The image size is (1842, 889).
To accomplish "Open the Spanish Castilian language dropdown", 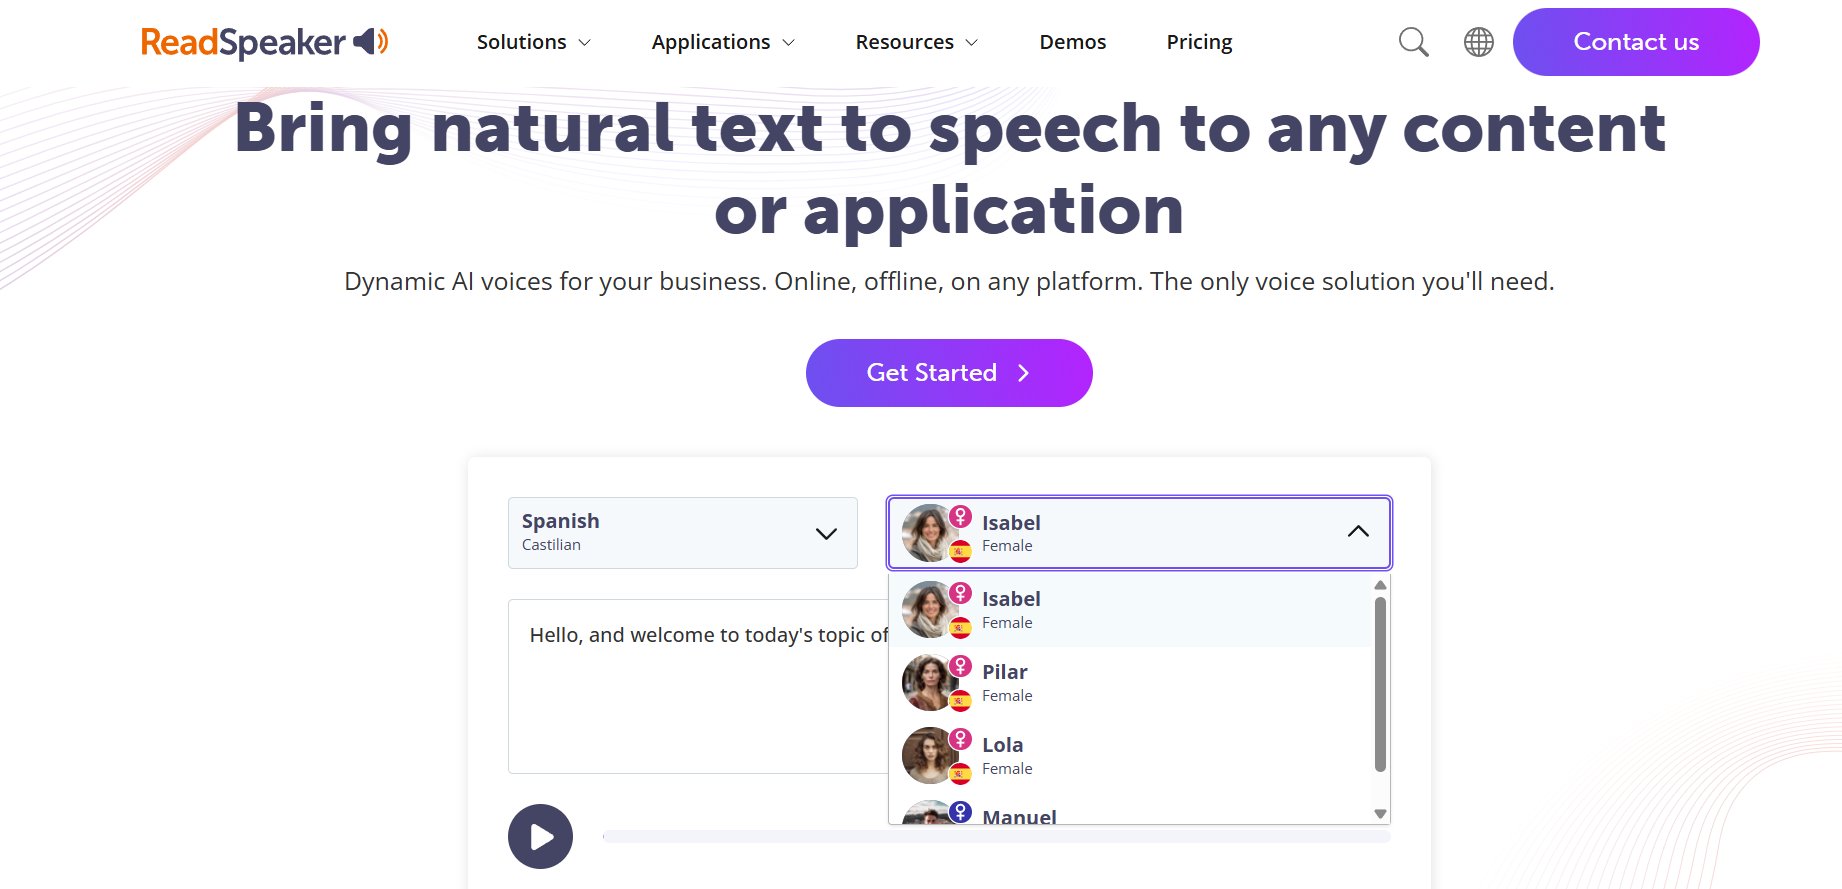I will pos(683,532).
